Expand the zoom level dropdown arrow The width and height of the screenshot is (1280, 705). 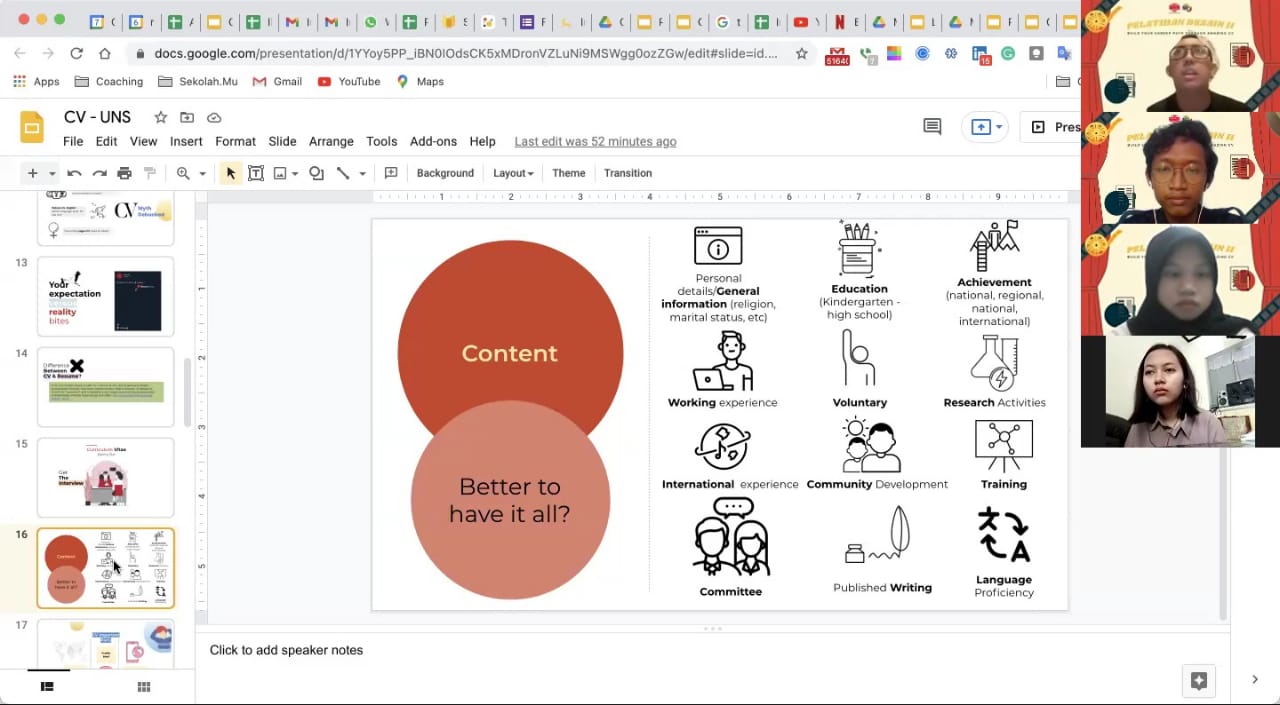click(202, 173)
